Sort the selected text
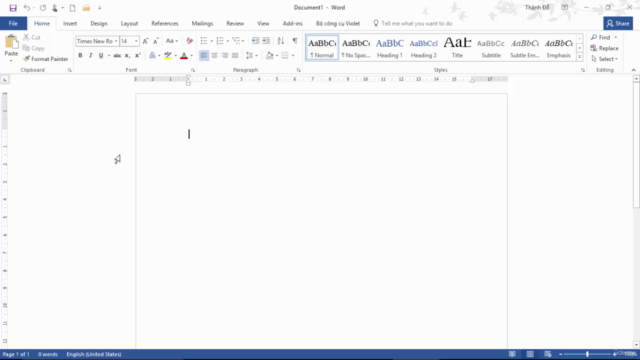Viewport: 640px width, 360px height. [x=280, y=41]
